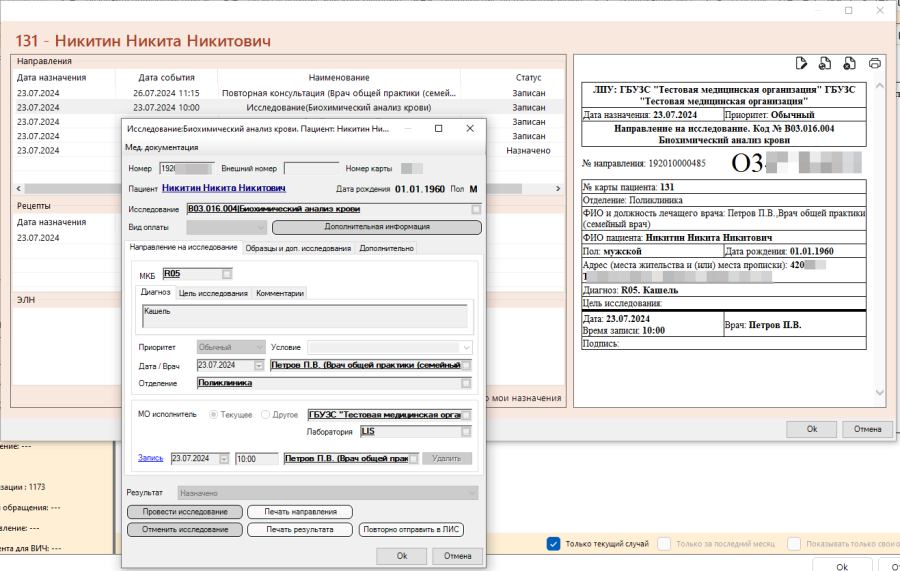The image size is (900, 571).
Task: Select the Повторная консультация row in Направления
Action: pos(288,93)
